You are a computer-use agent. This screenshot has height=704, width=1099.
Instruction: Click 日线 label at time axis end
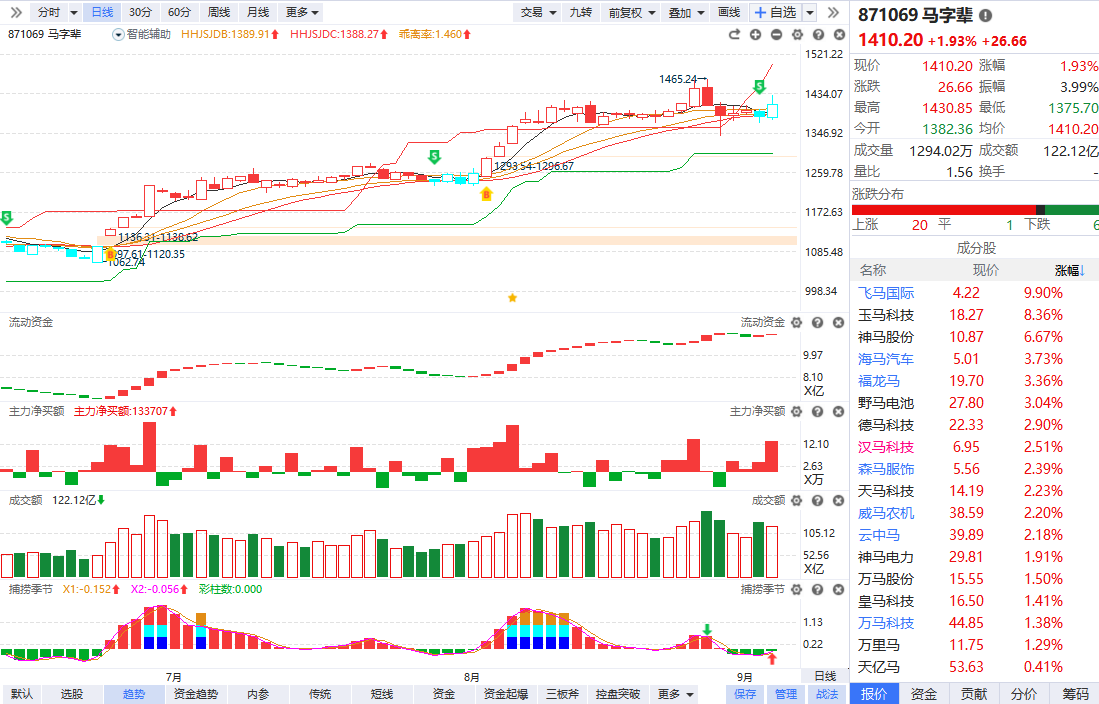pos(825,676)
